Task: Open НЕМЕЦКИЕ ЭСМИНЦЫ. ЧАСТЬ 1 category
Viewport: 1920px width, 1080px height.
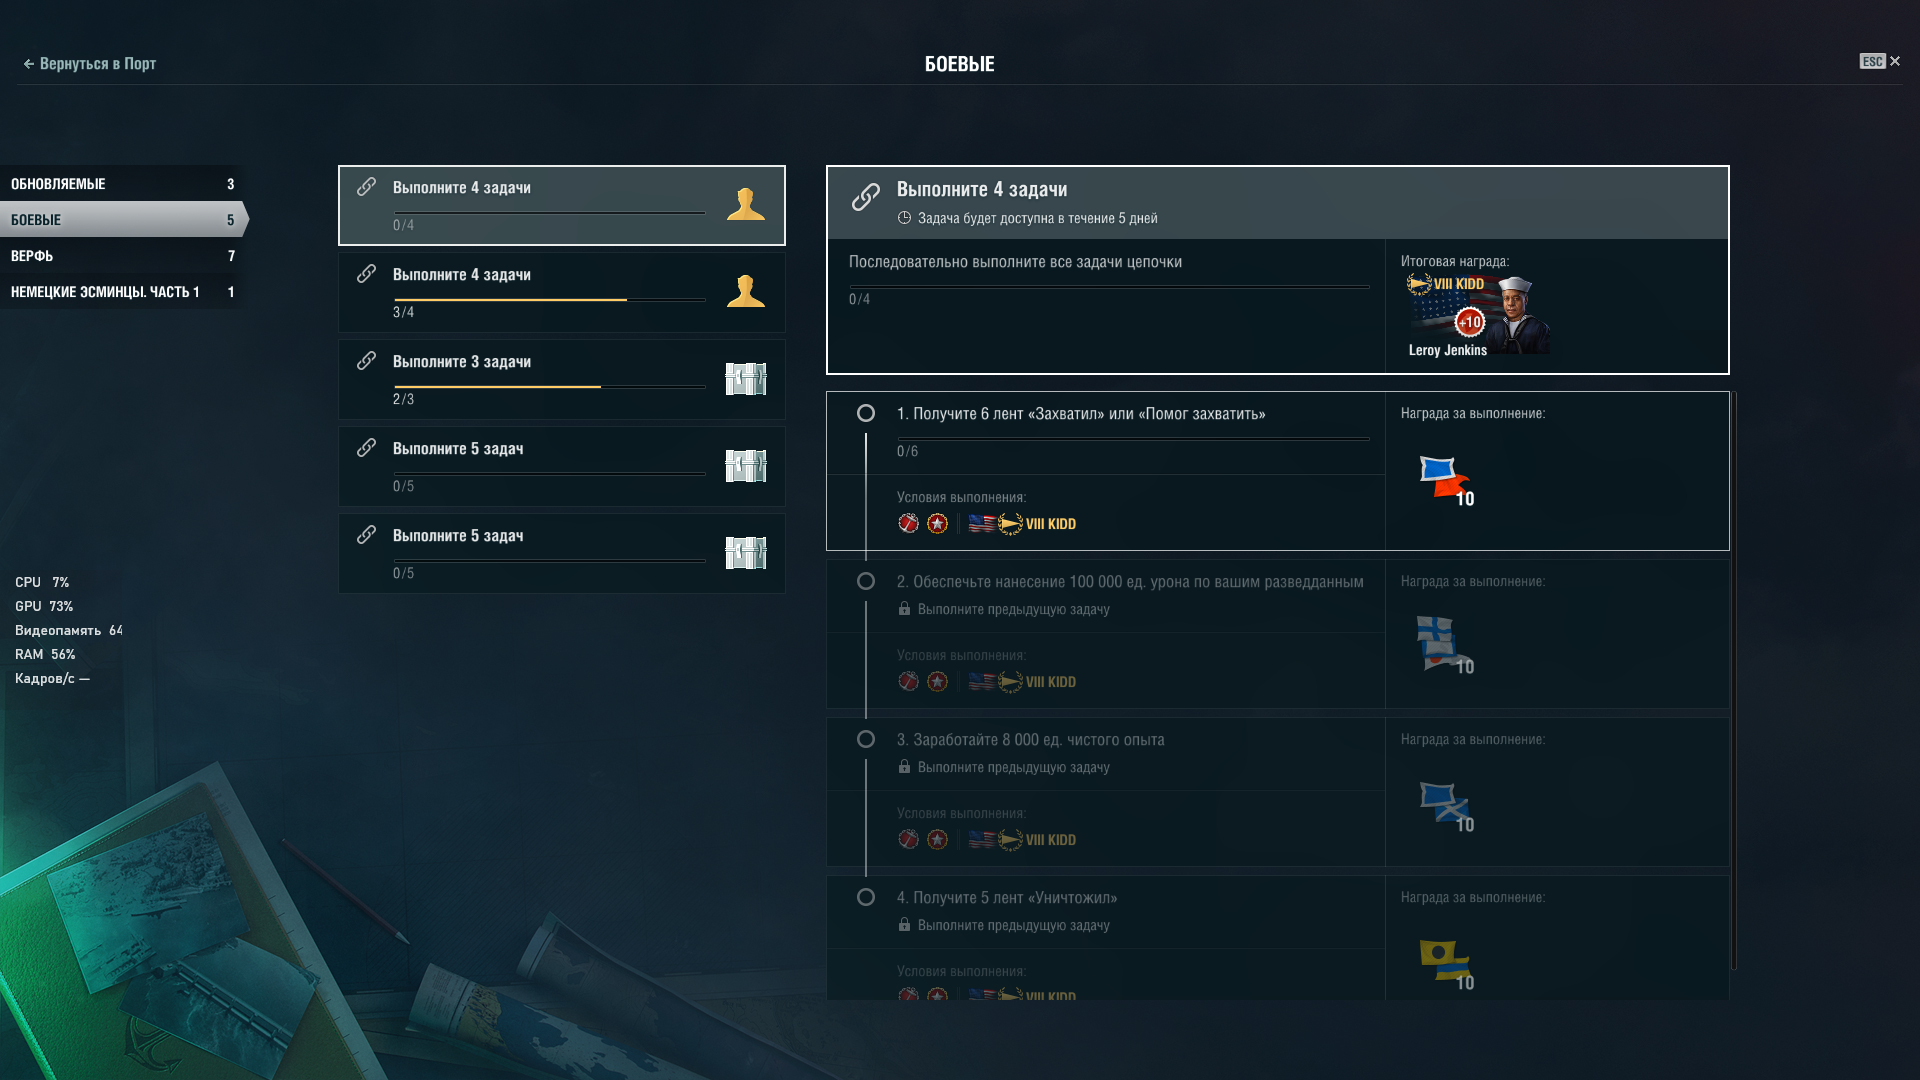Action: pos(121,292)
